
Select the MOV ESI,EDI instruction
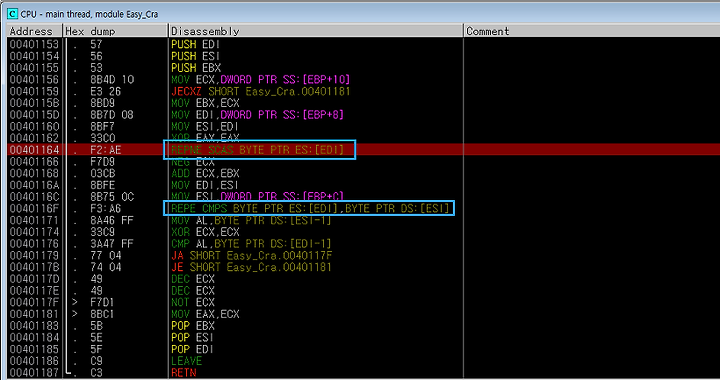tap(205, 126)
